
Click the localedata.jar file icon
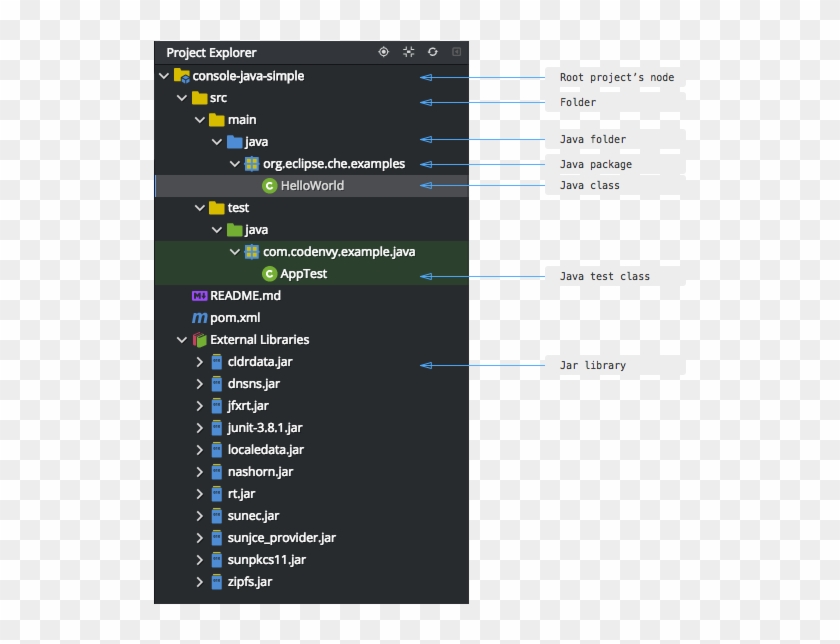tap(216, 450)
